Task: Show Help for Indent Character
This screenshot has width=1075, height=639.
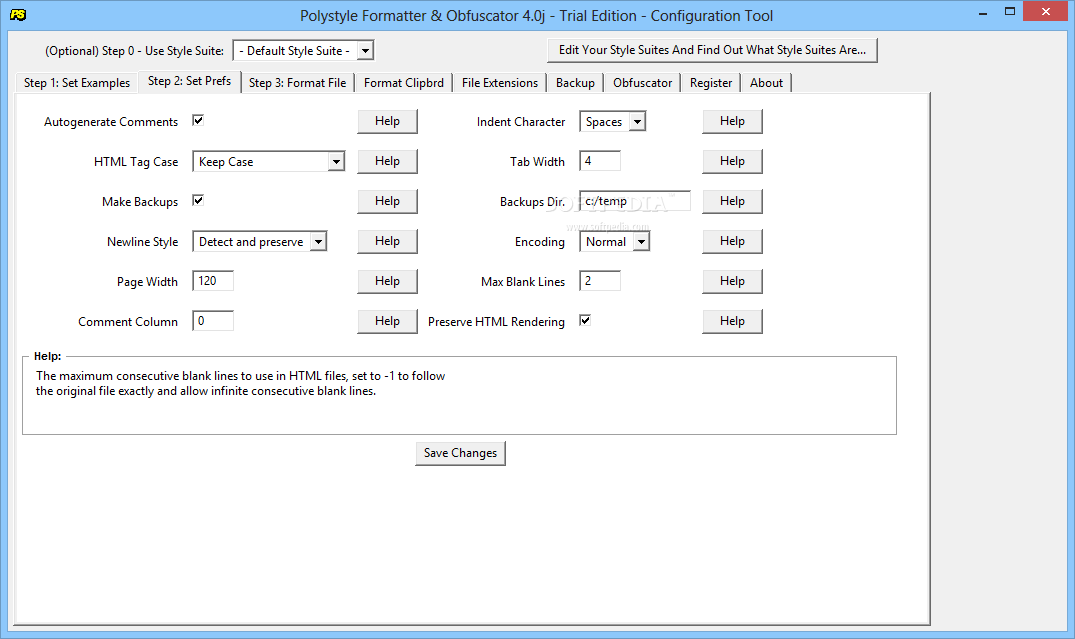Action: point(732,121)
